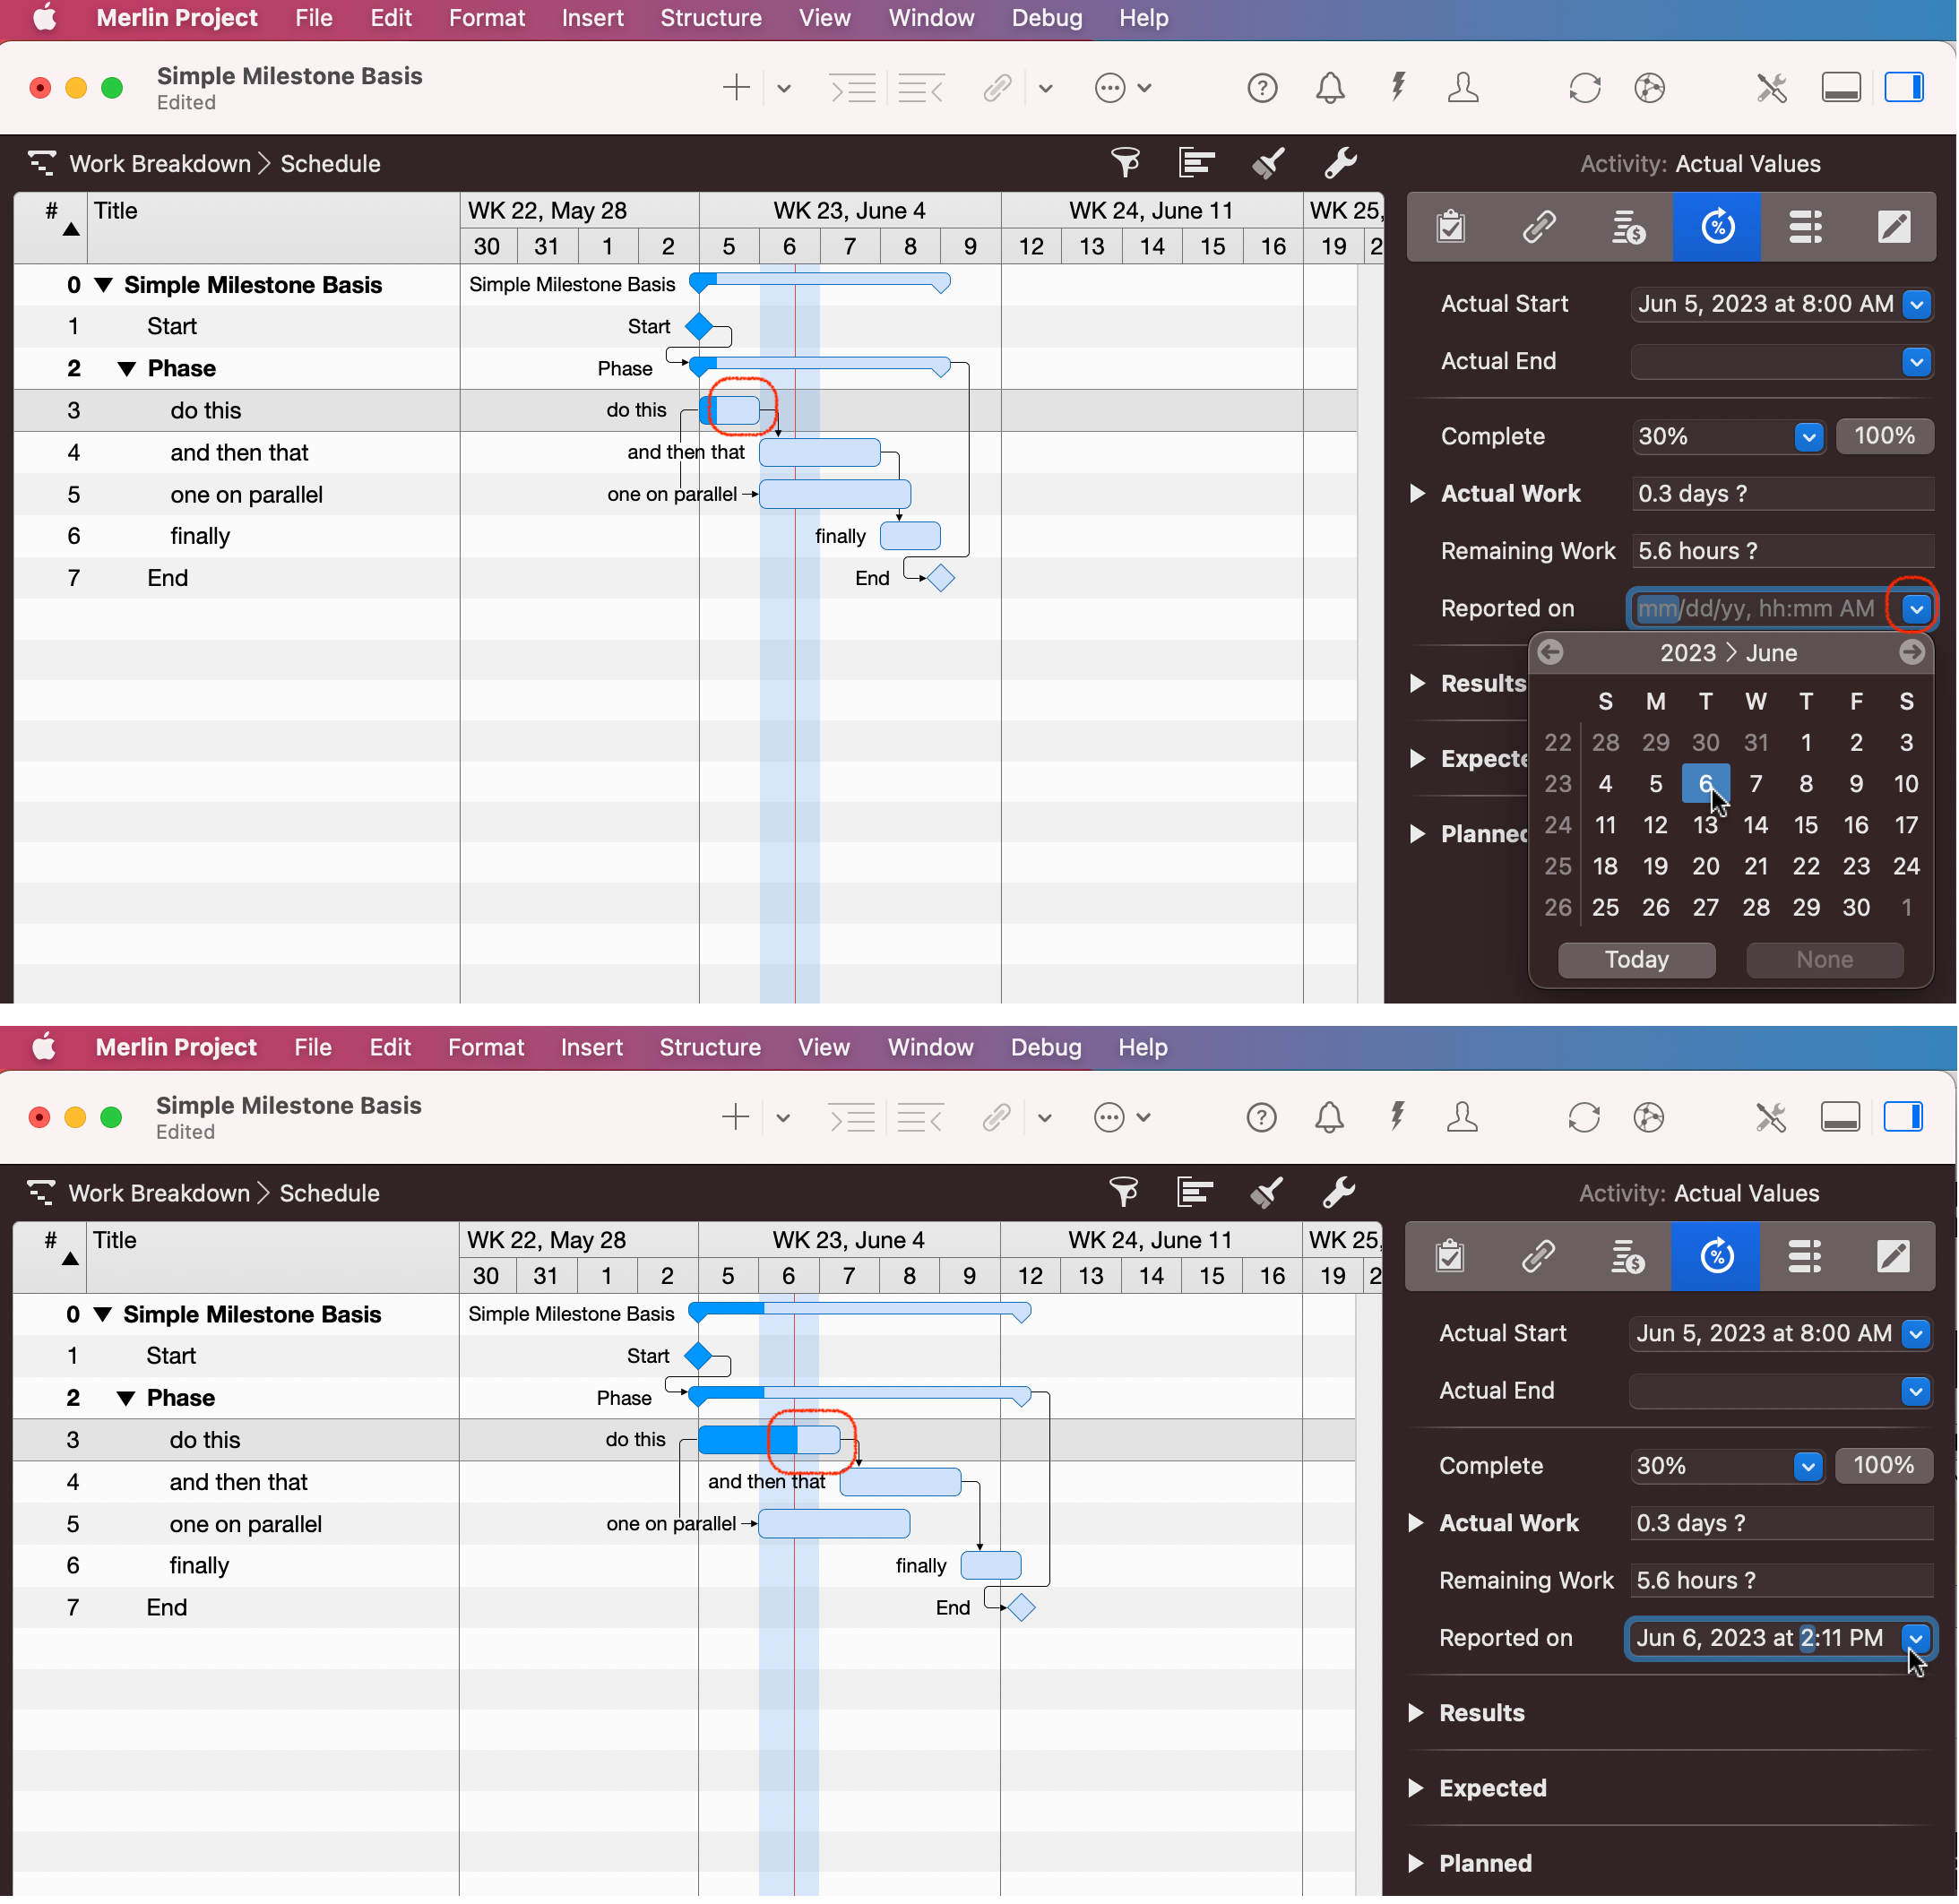The image size is (1959, 1904).
Task: Collapse the Phase group in upper outline
Action: [127, 369]
